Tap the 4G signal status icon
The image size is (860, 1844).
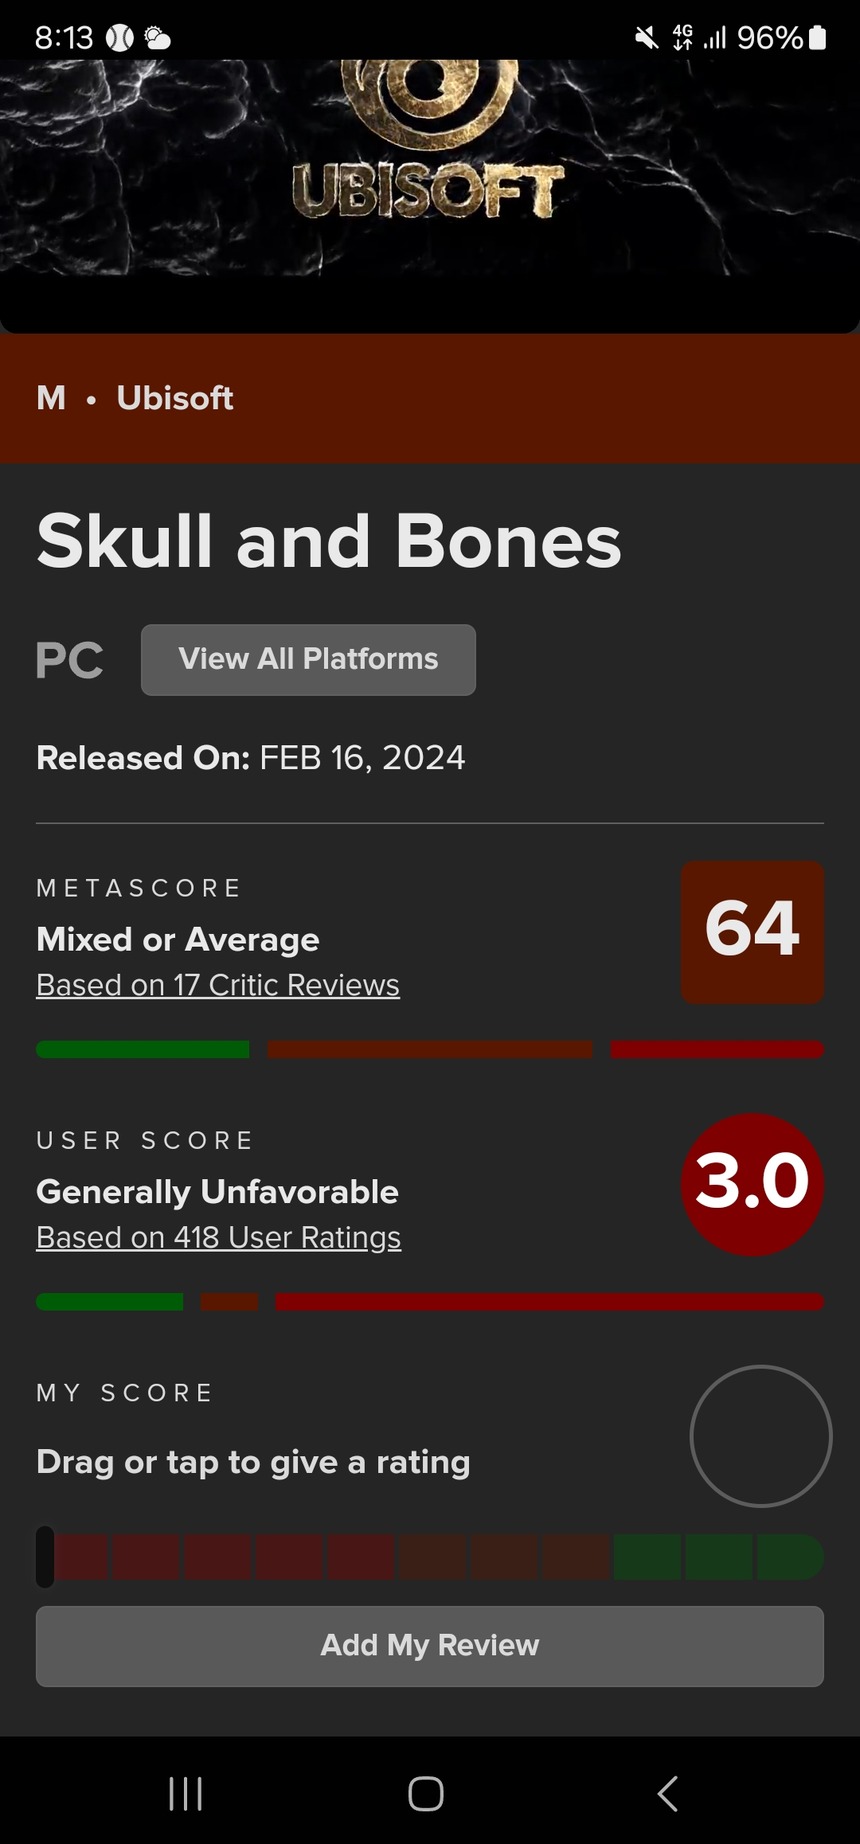(x=683, y=38)
